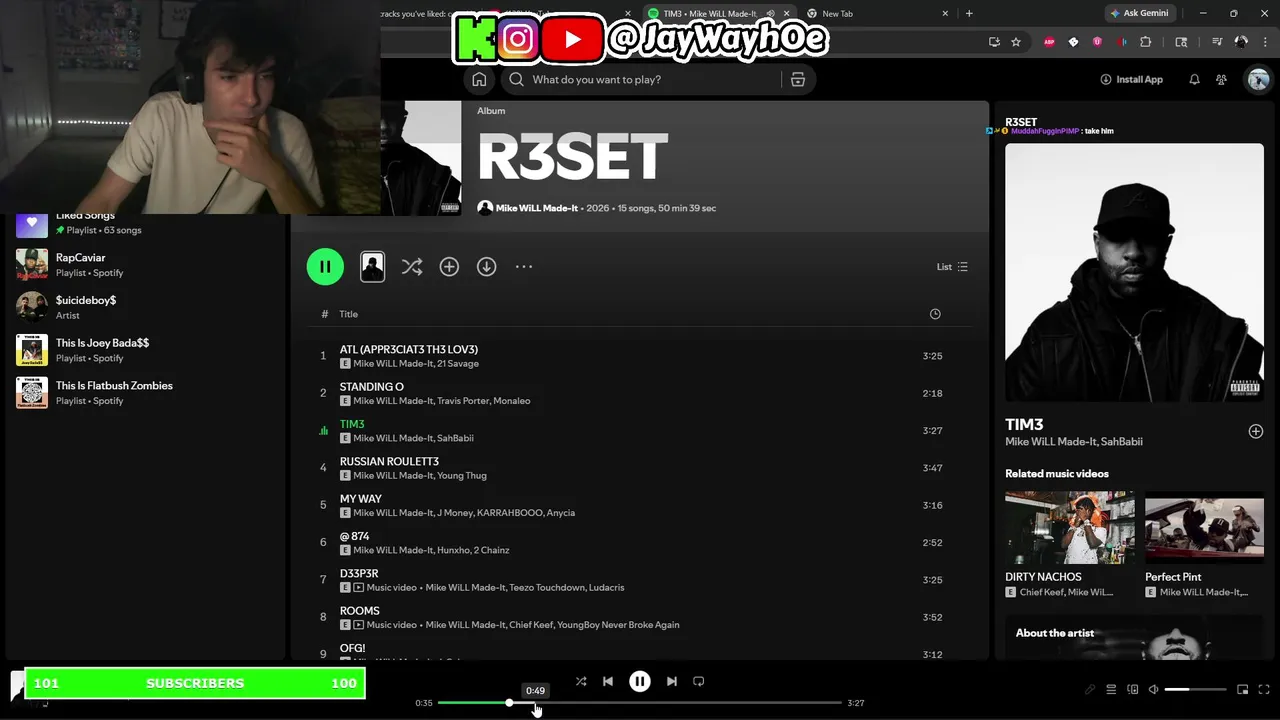Viewport: 1280px width, 720px height.
Task: Click the Browse icon in the search bar
Action: coord(798,80)
